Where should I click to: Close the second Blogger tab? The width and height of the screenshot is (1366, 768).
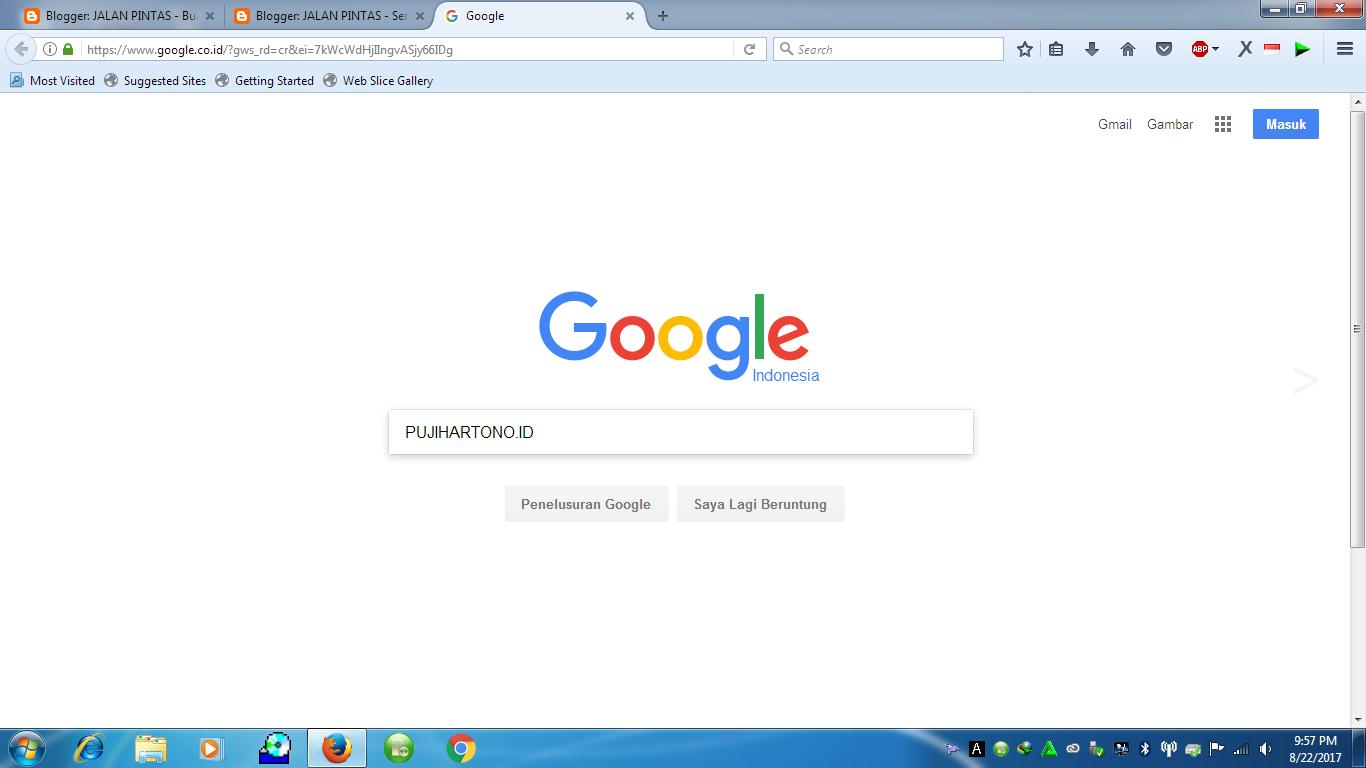click(x=420, y=16)
